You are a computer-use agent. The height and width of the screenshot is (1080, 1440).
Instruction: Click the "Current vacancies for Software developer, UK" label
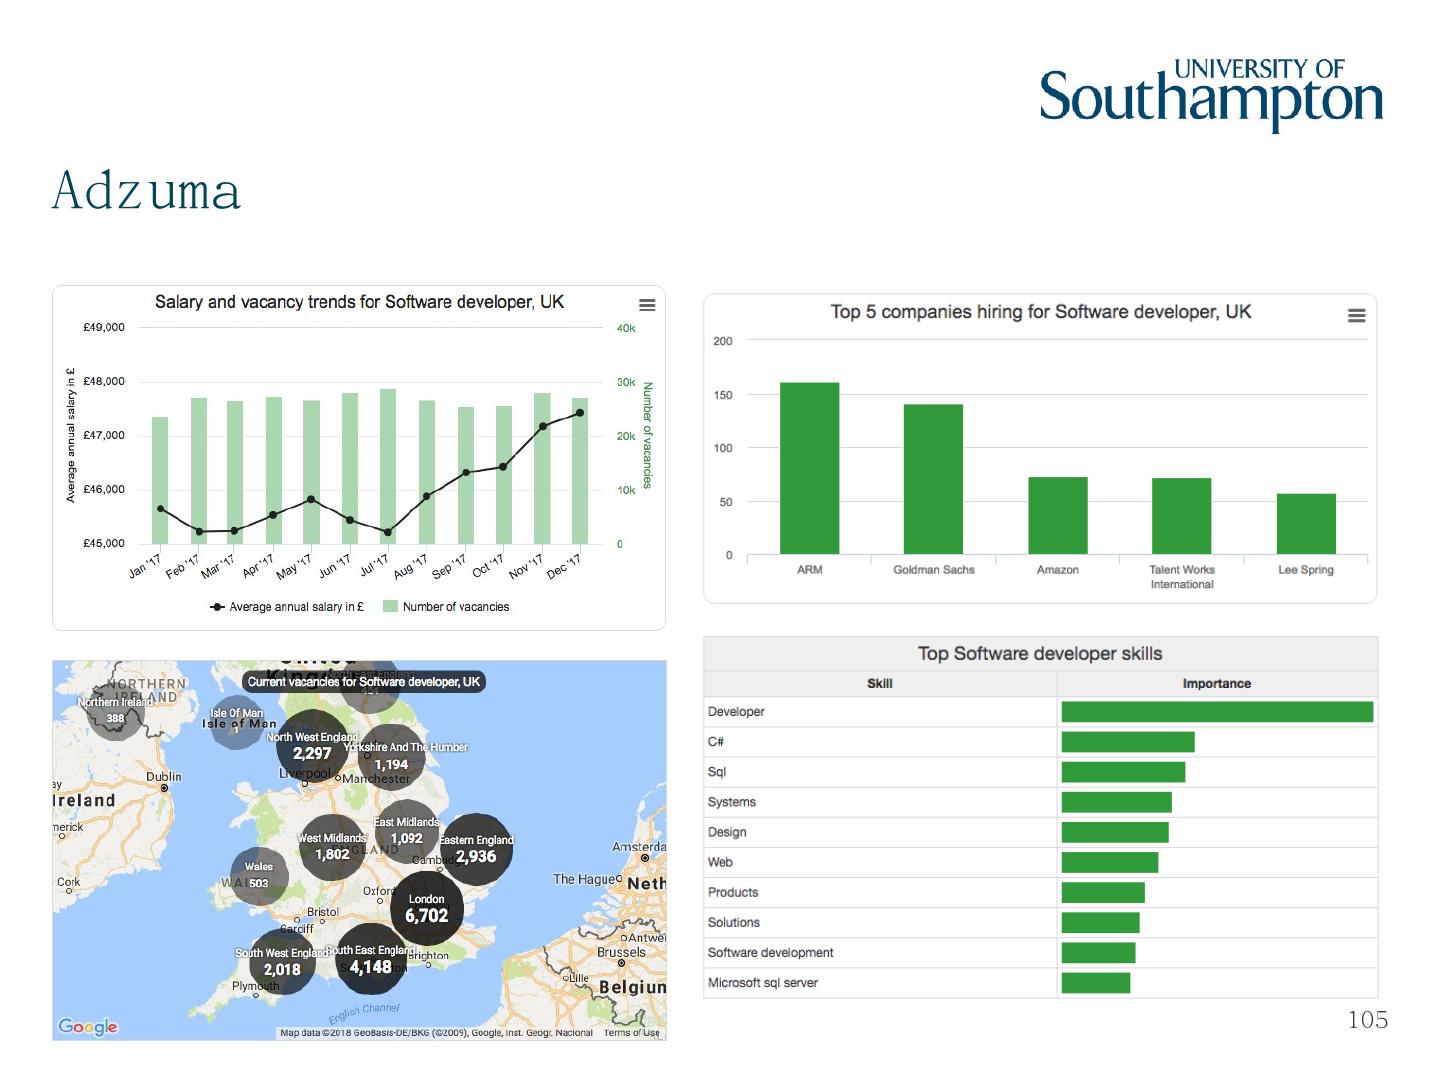(364, 682)
